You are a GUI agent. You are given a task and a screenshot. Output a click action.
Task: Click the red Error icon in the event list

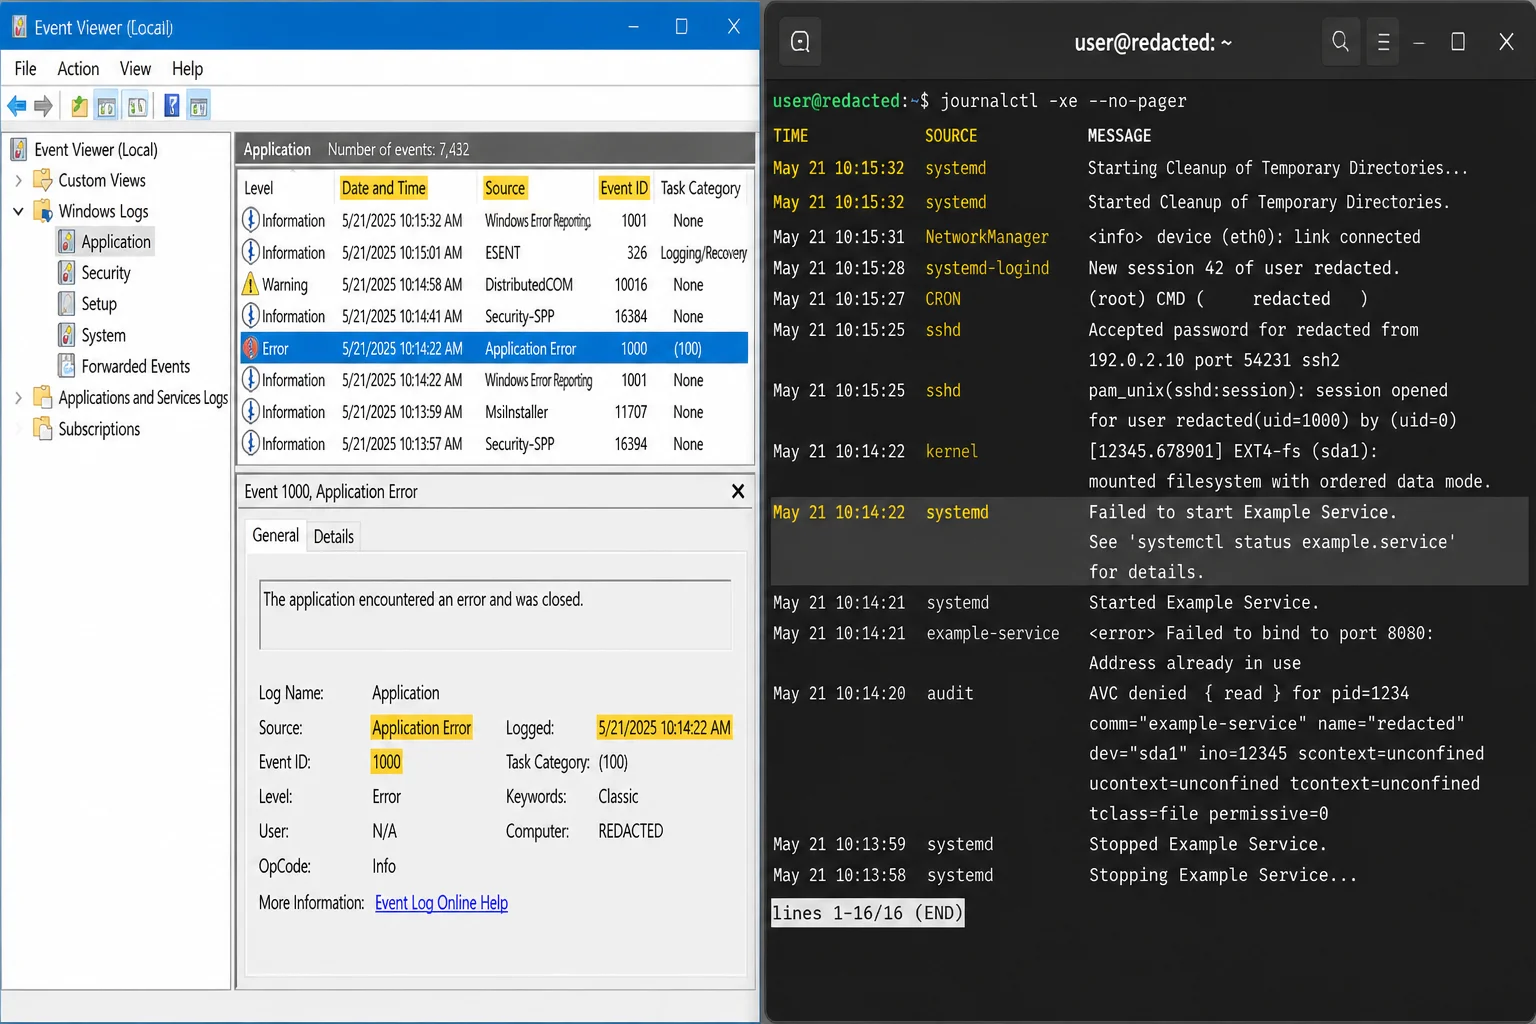click(x=251, y=348)
